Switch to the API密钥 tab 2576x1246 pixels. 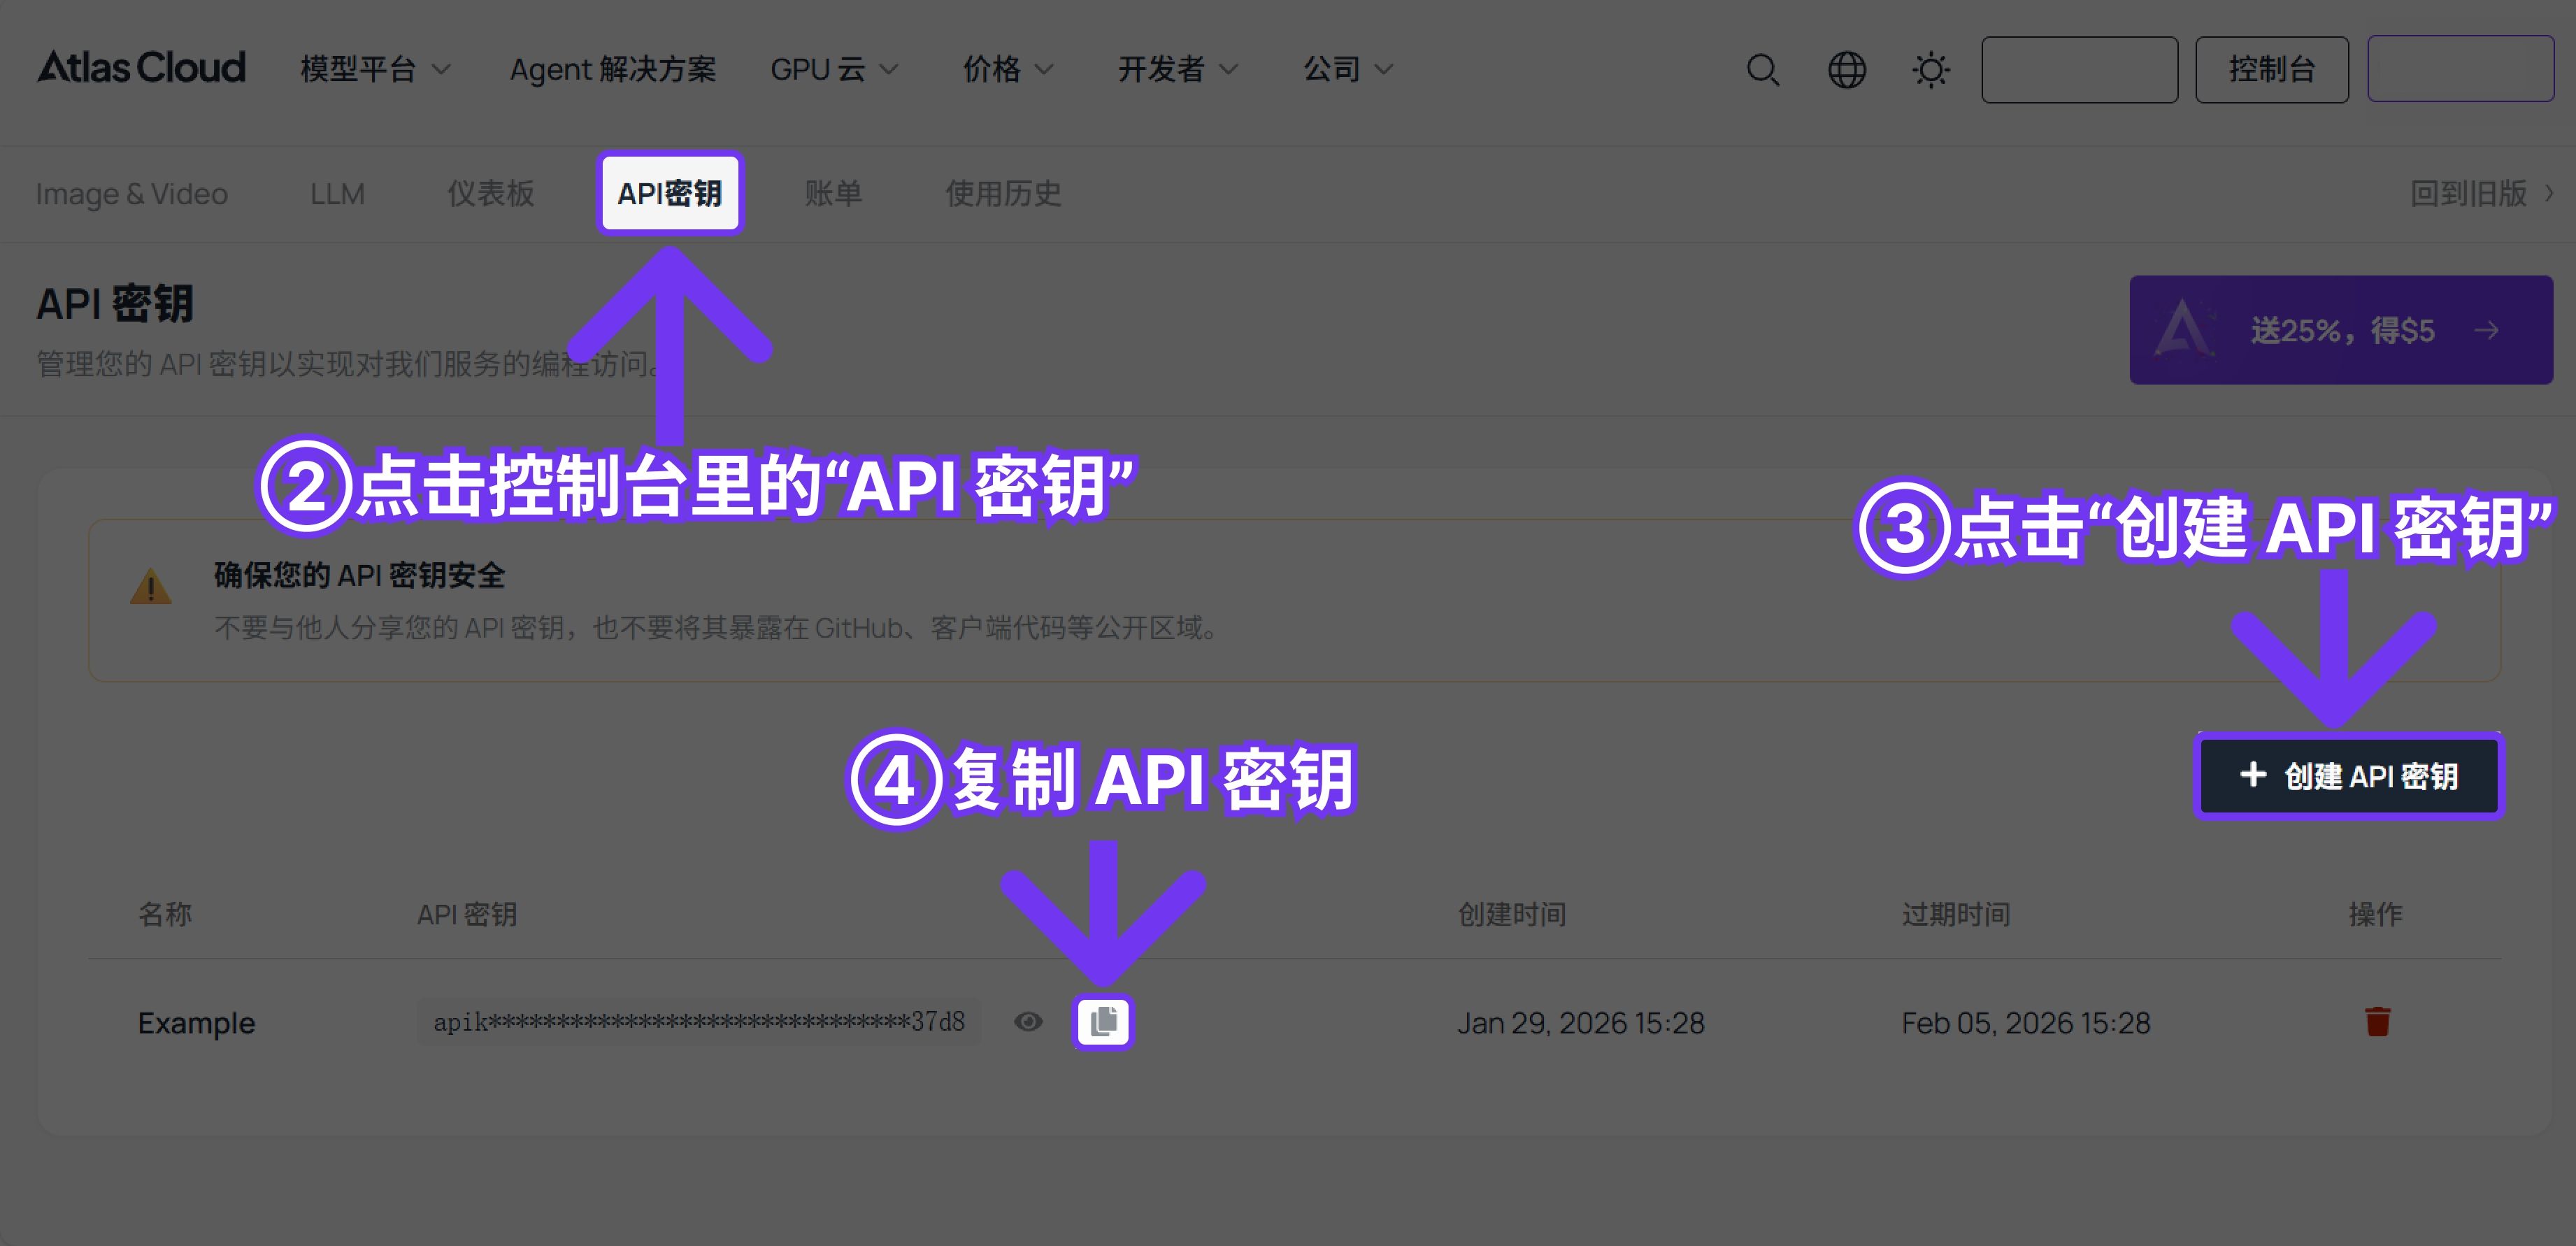pos(669,193)
